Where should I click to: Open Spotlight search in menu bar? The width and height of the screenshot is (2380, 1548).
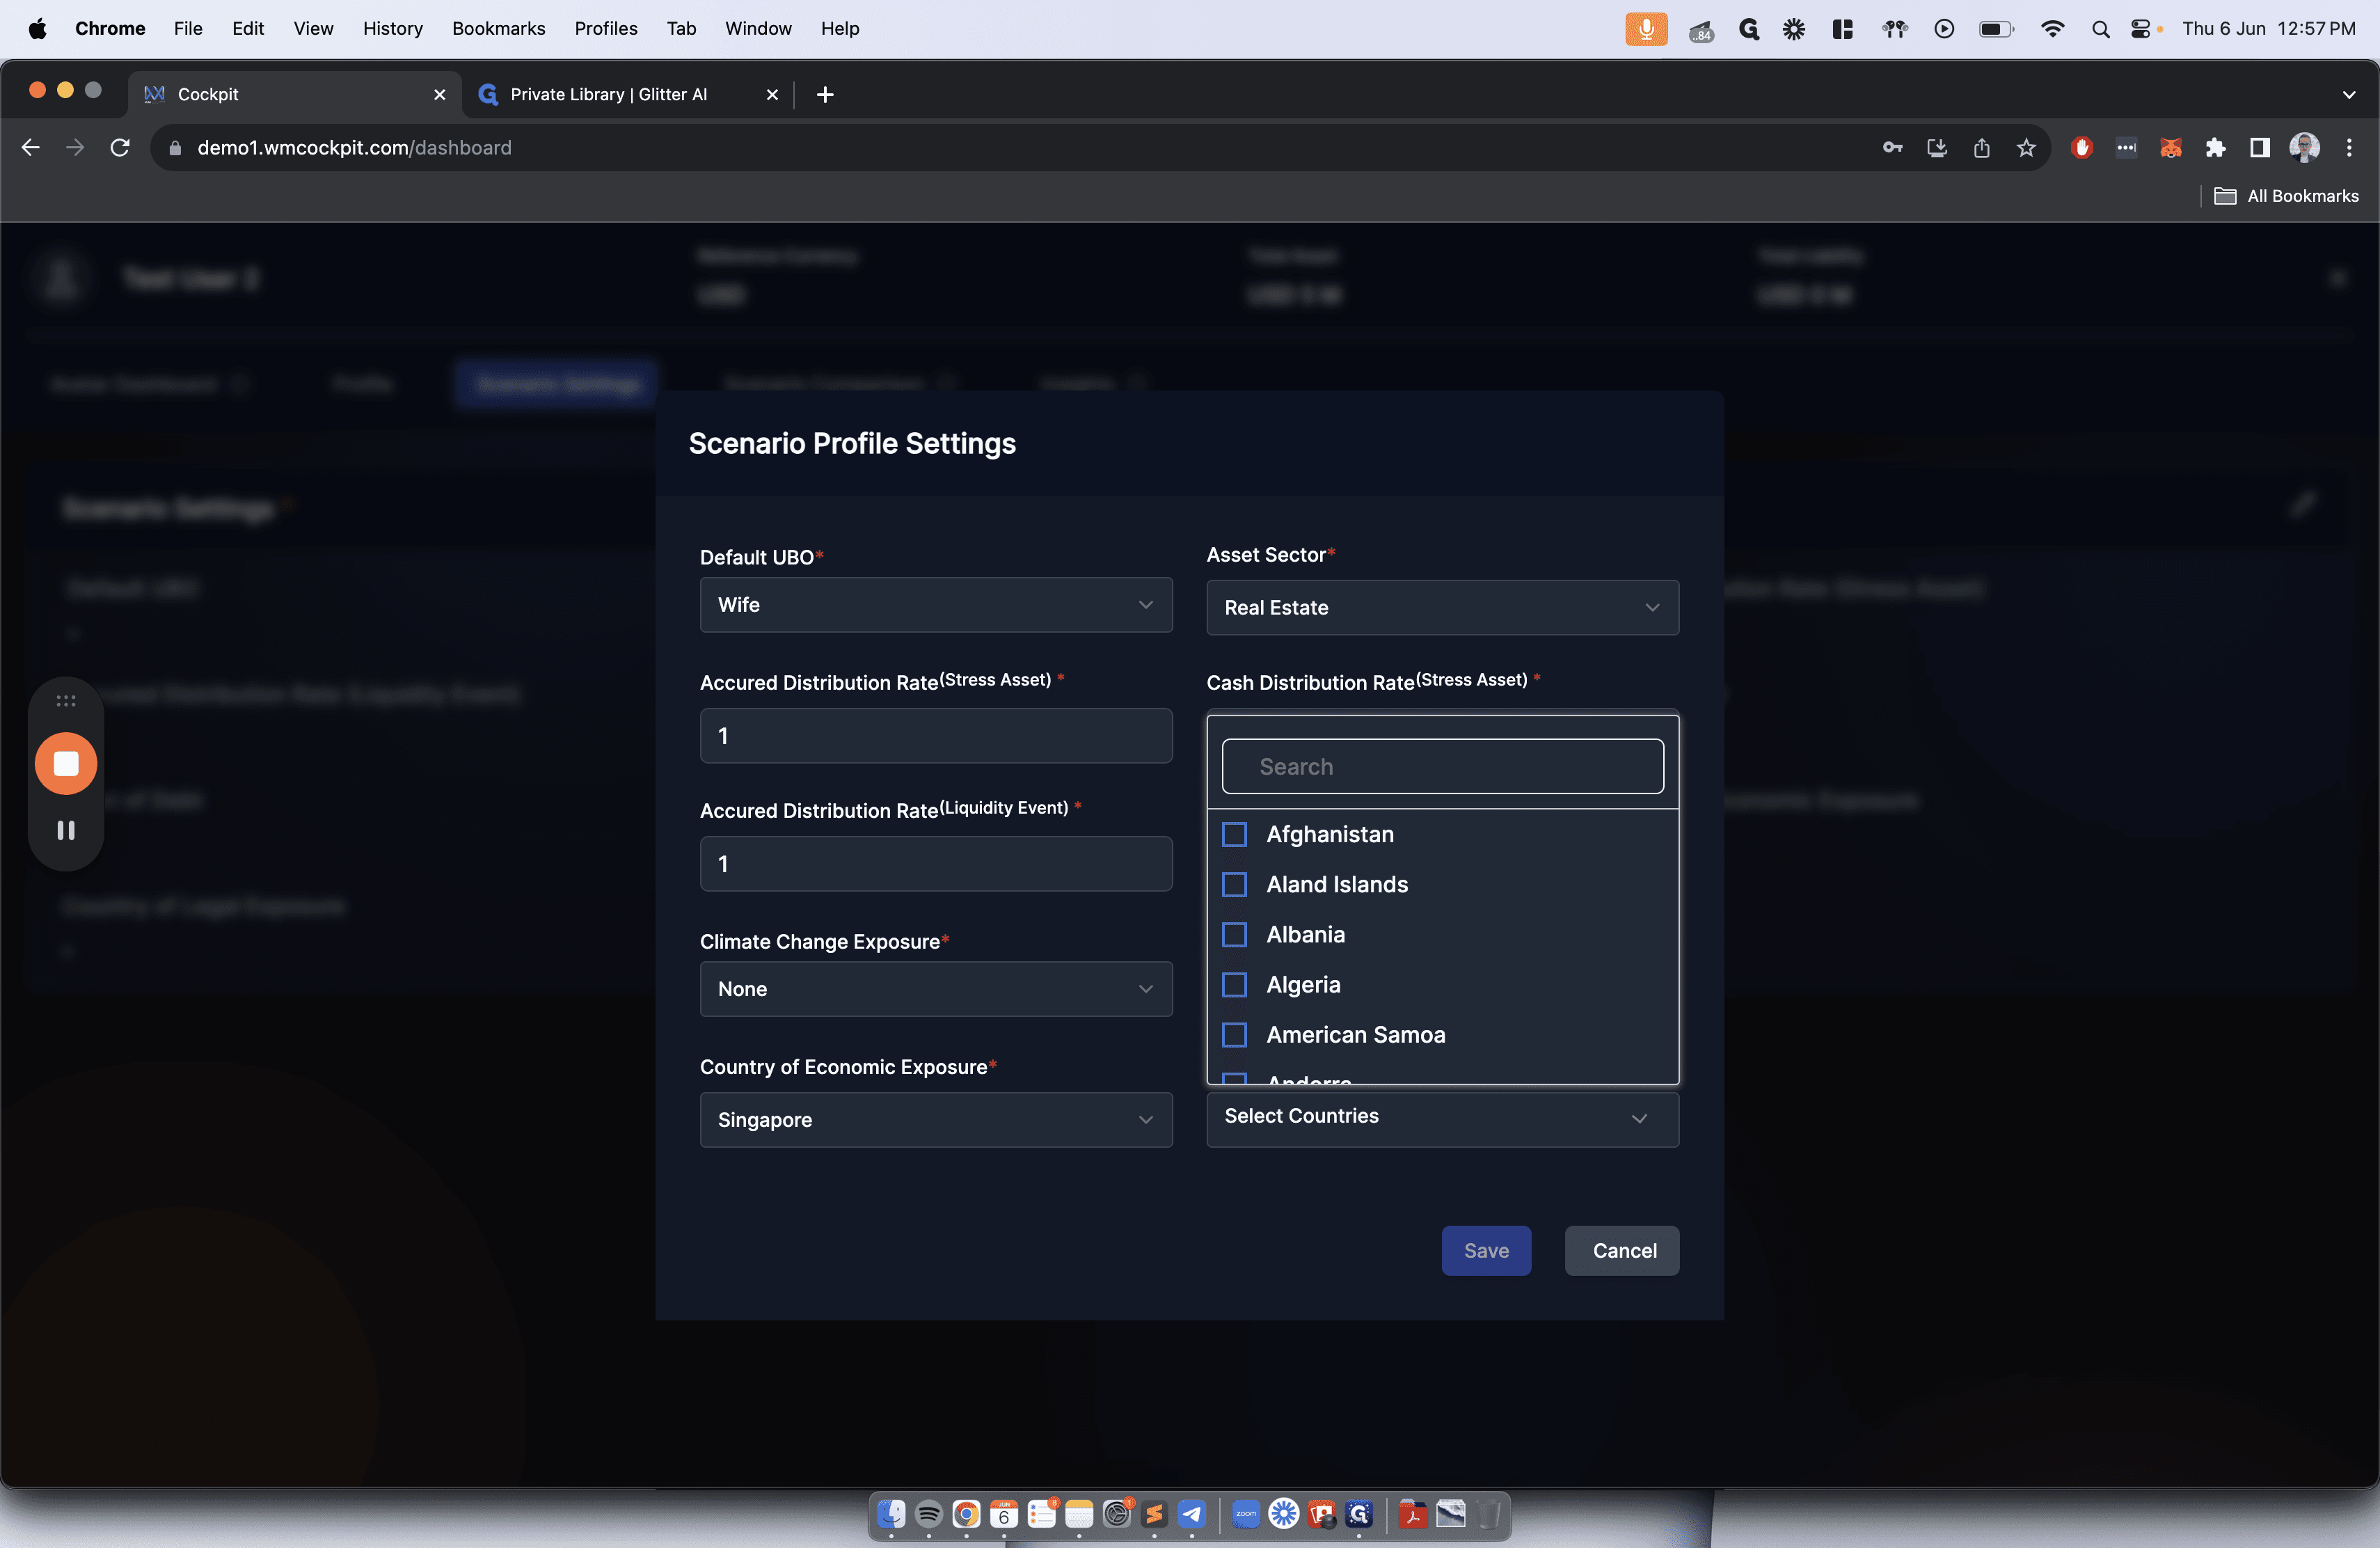click(2100, 29)
